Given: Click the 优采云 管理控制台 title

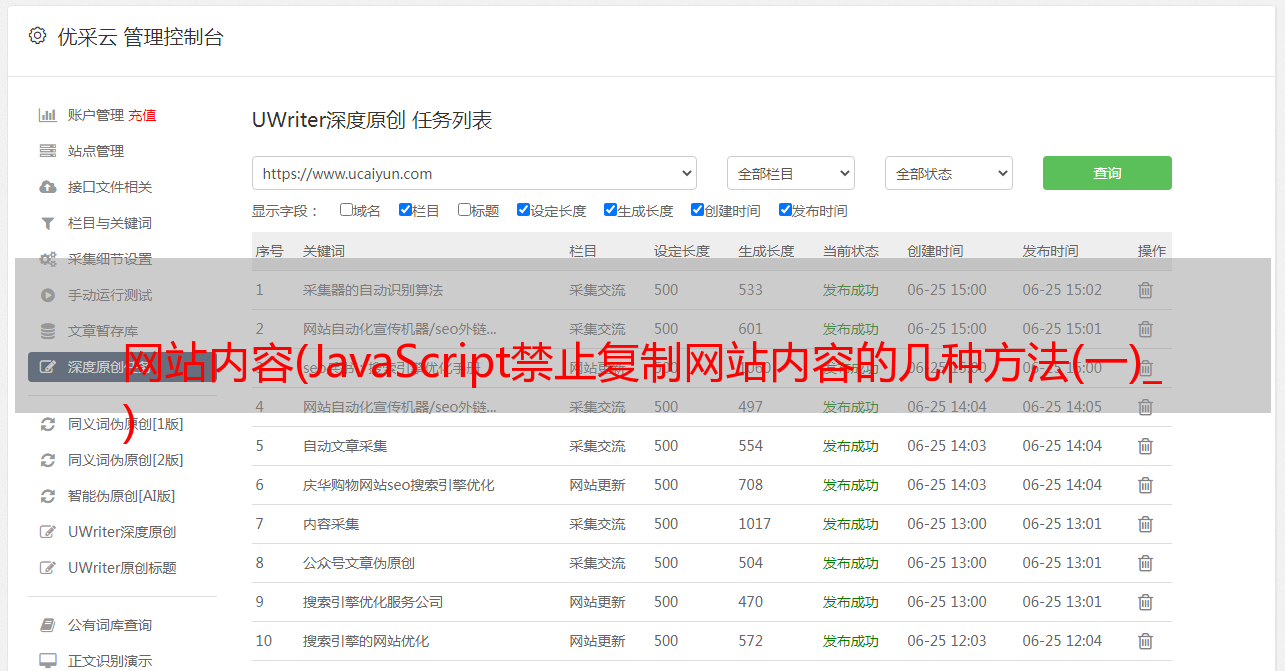Looking at the screenshot, I should click(x=140, y=37).
